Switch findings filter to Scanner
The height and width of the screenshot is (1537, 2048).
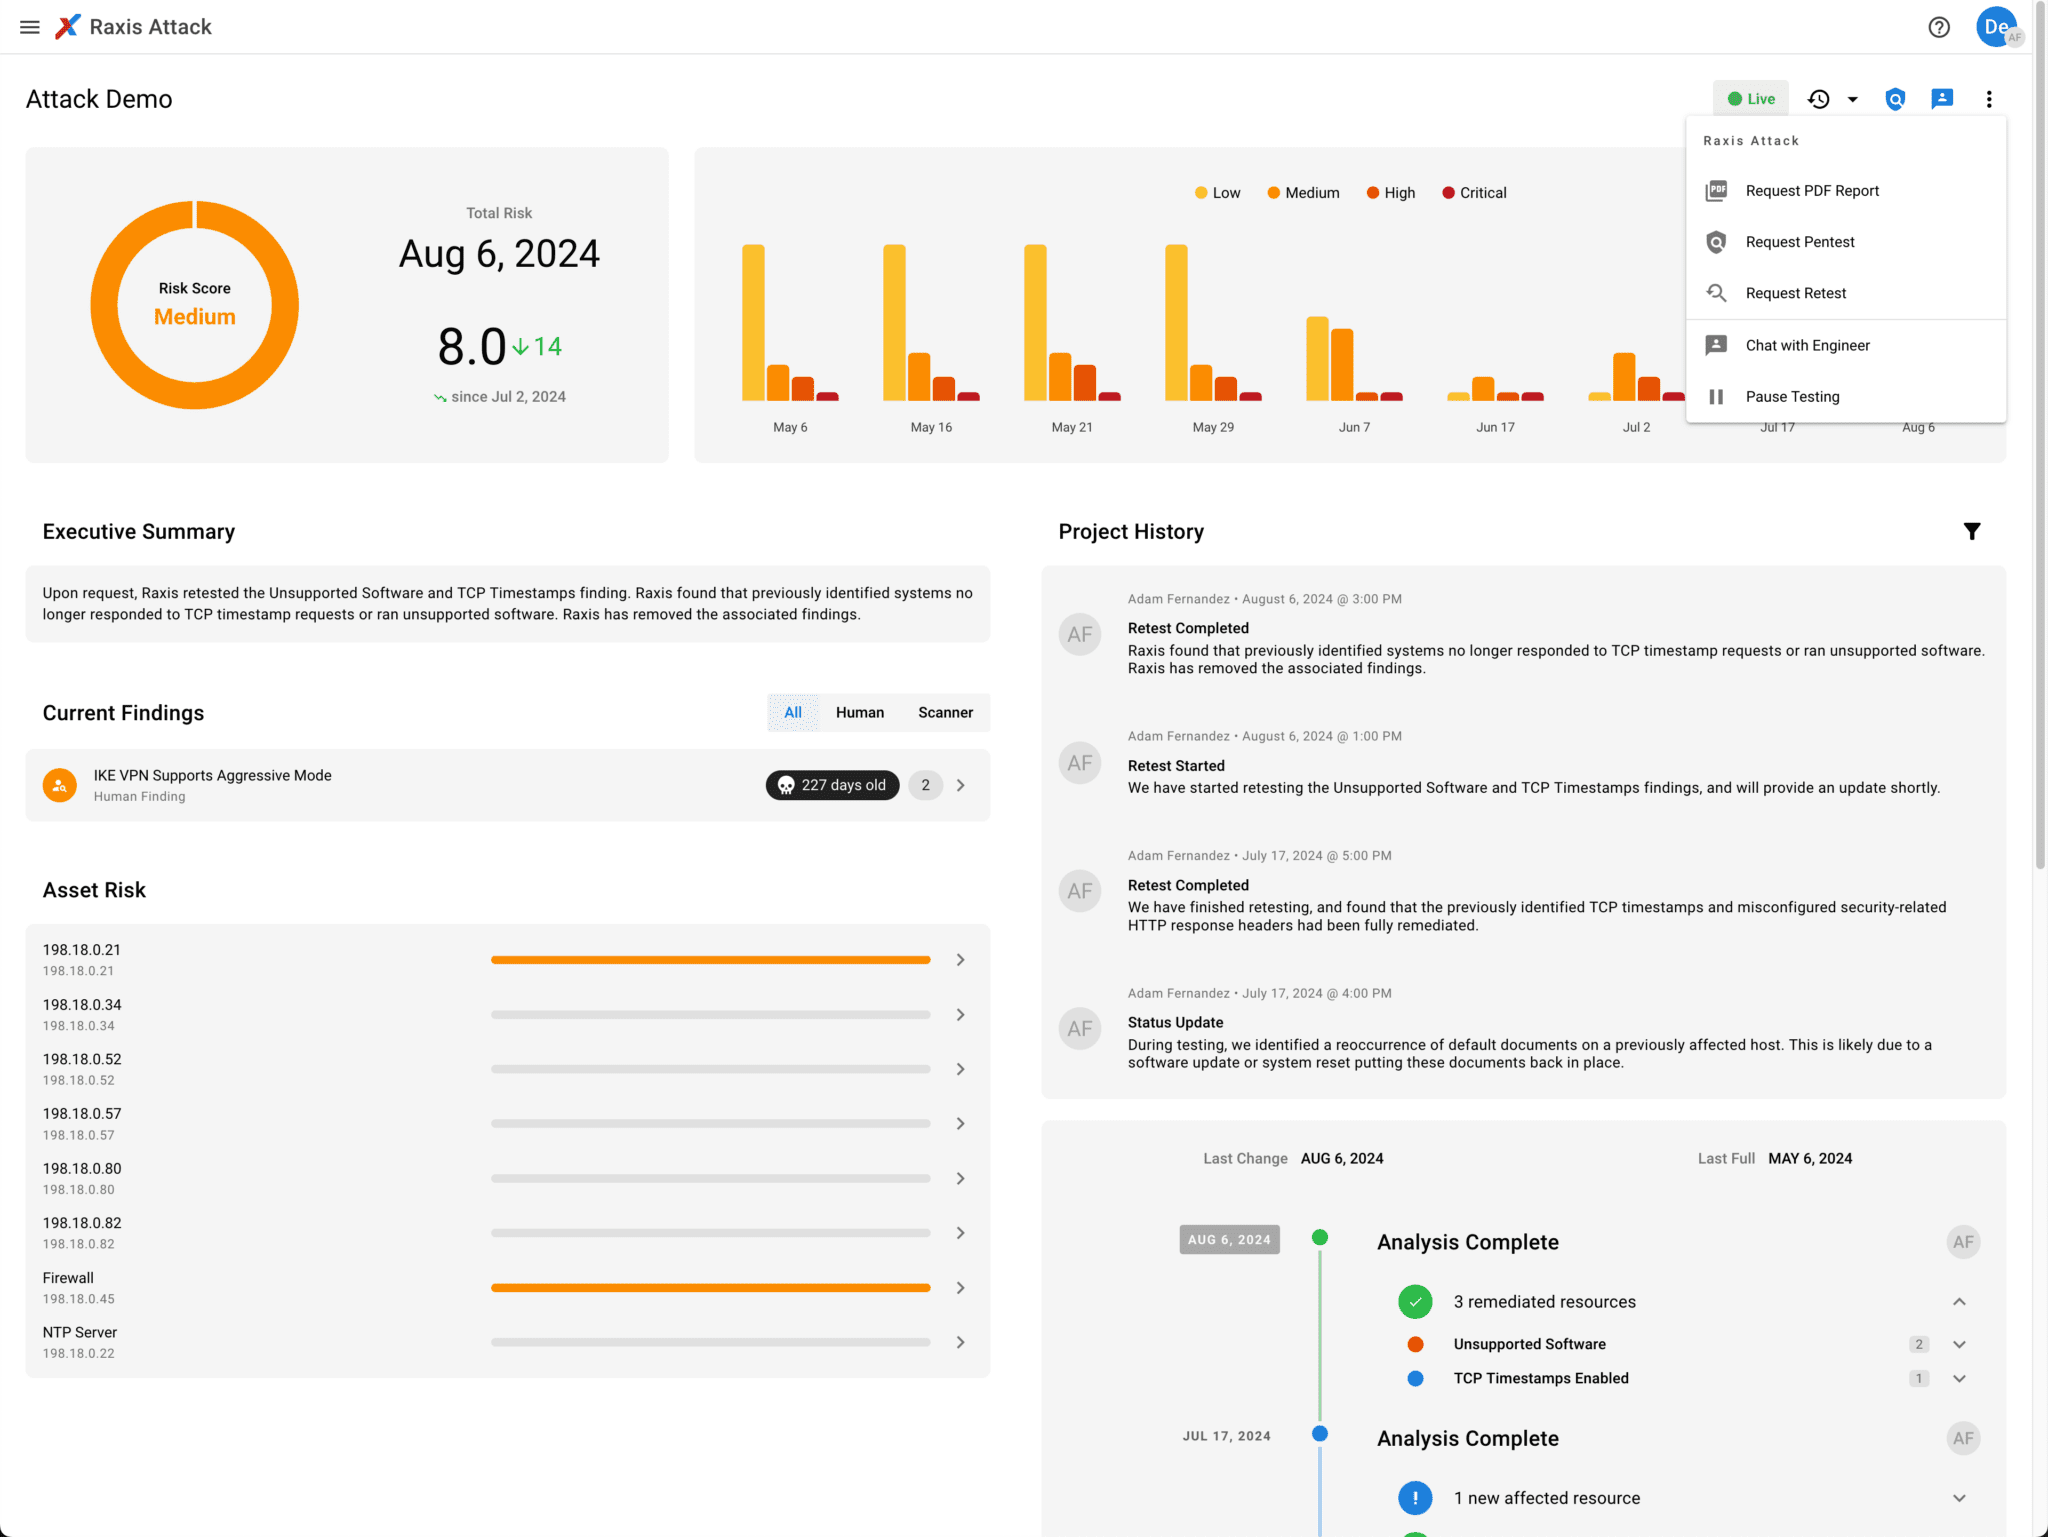pos(945,713)
